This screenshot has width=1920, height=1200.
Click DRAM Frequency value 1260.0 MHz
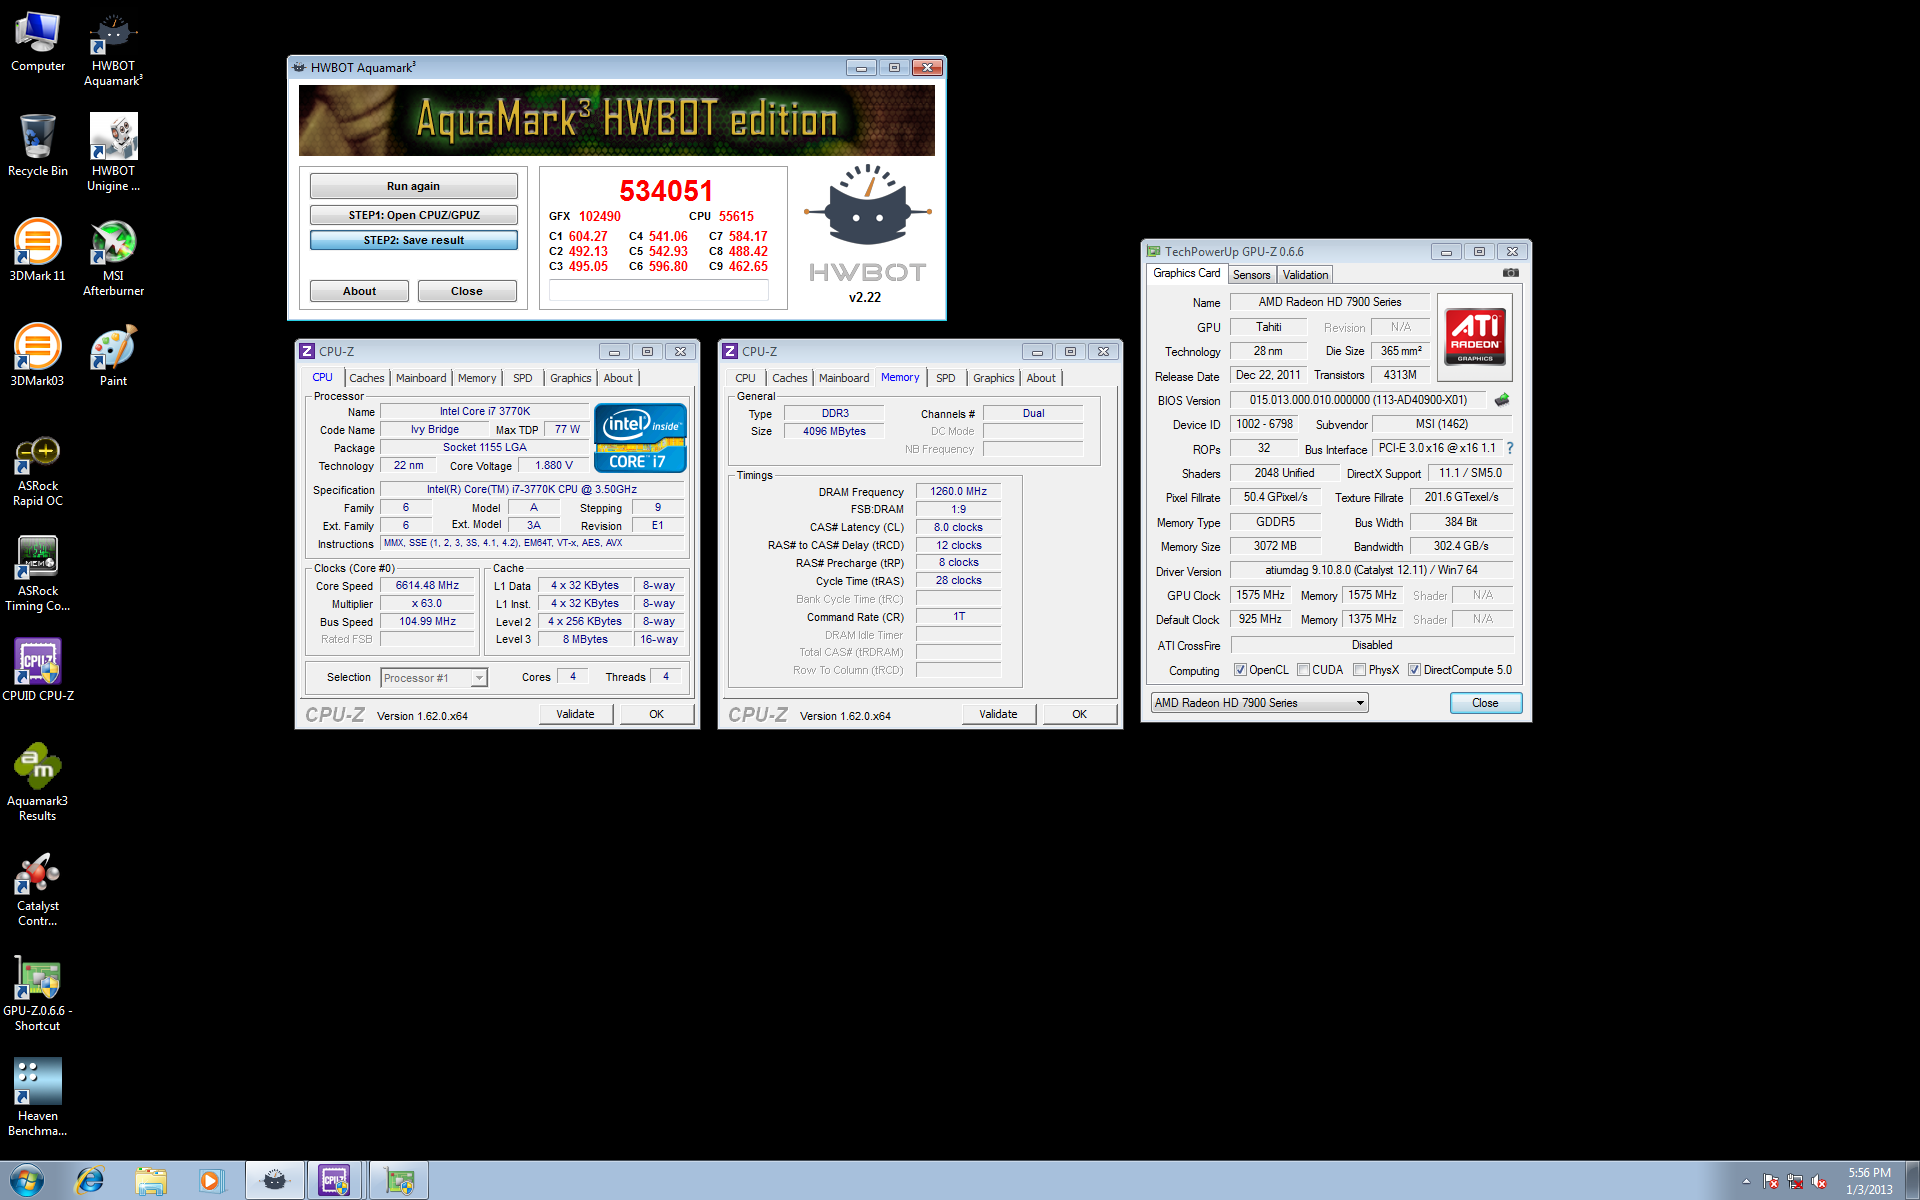(958, 491)
